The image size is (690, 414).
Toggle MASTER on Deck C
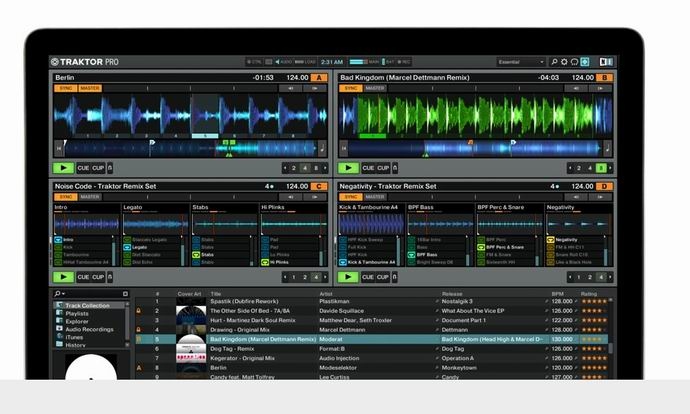pyautogui.click(x=90, y=197)
